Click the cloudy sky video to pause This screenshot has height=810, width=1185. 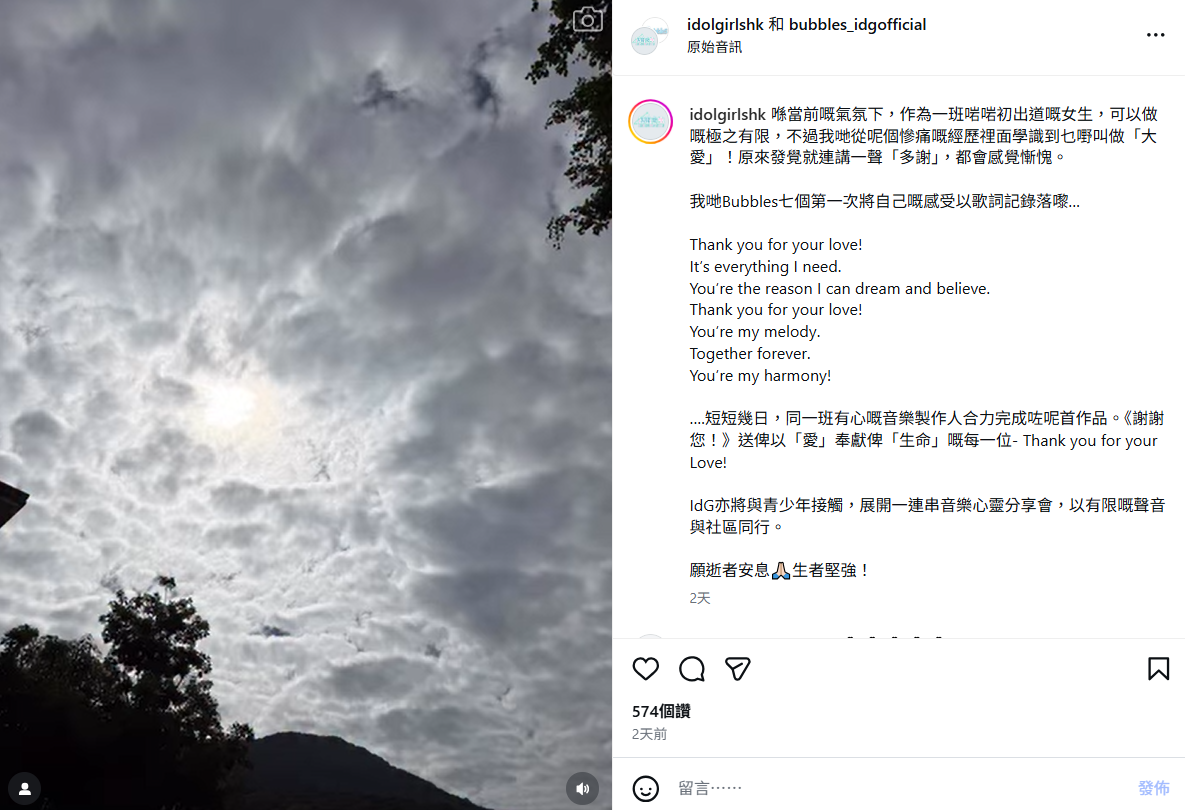pos(305,405)
